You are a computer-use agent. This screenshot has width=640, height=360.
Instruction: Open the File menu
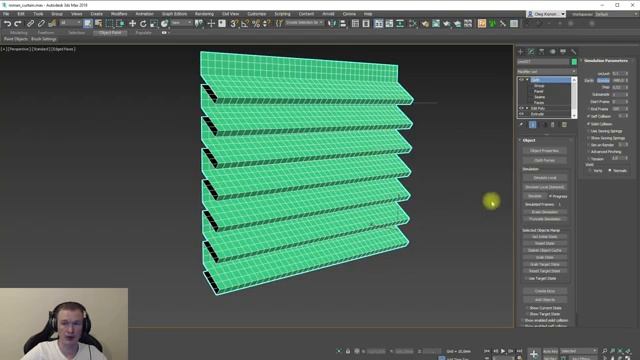(x=6, y=14)
